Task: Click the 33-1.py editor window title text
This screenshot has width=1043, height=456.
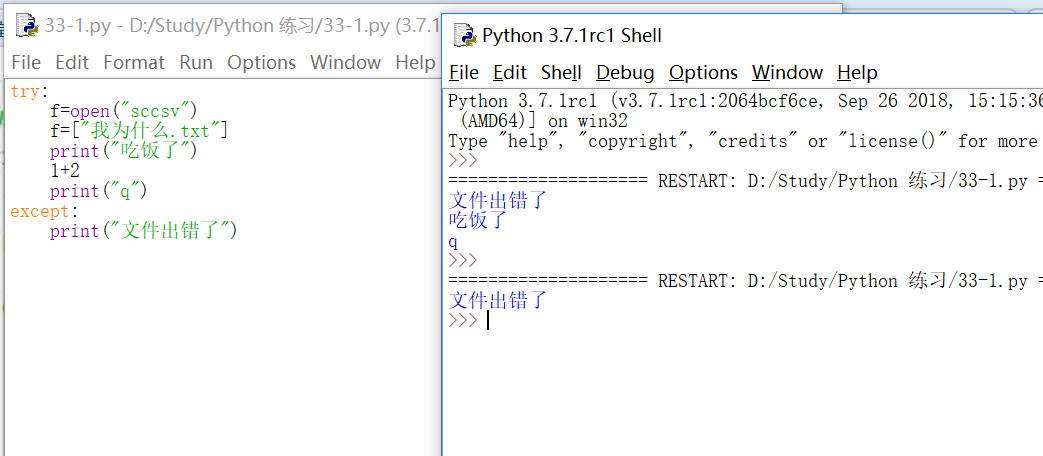Action: point(243,26)
